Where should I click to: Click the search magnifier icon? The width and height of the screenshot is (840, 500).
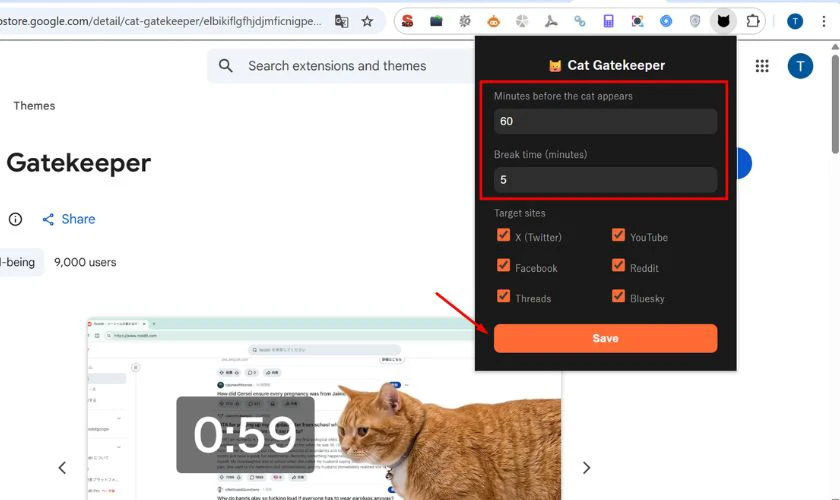pos(226,66)
